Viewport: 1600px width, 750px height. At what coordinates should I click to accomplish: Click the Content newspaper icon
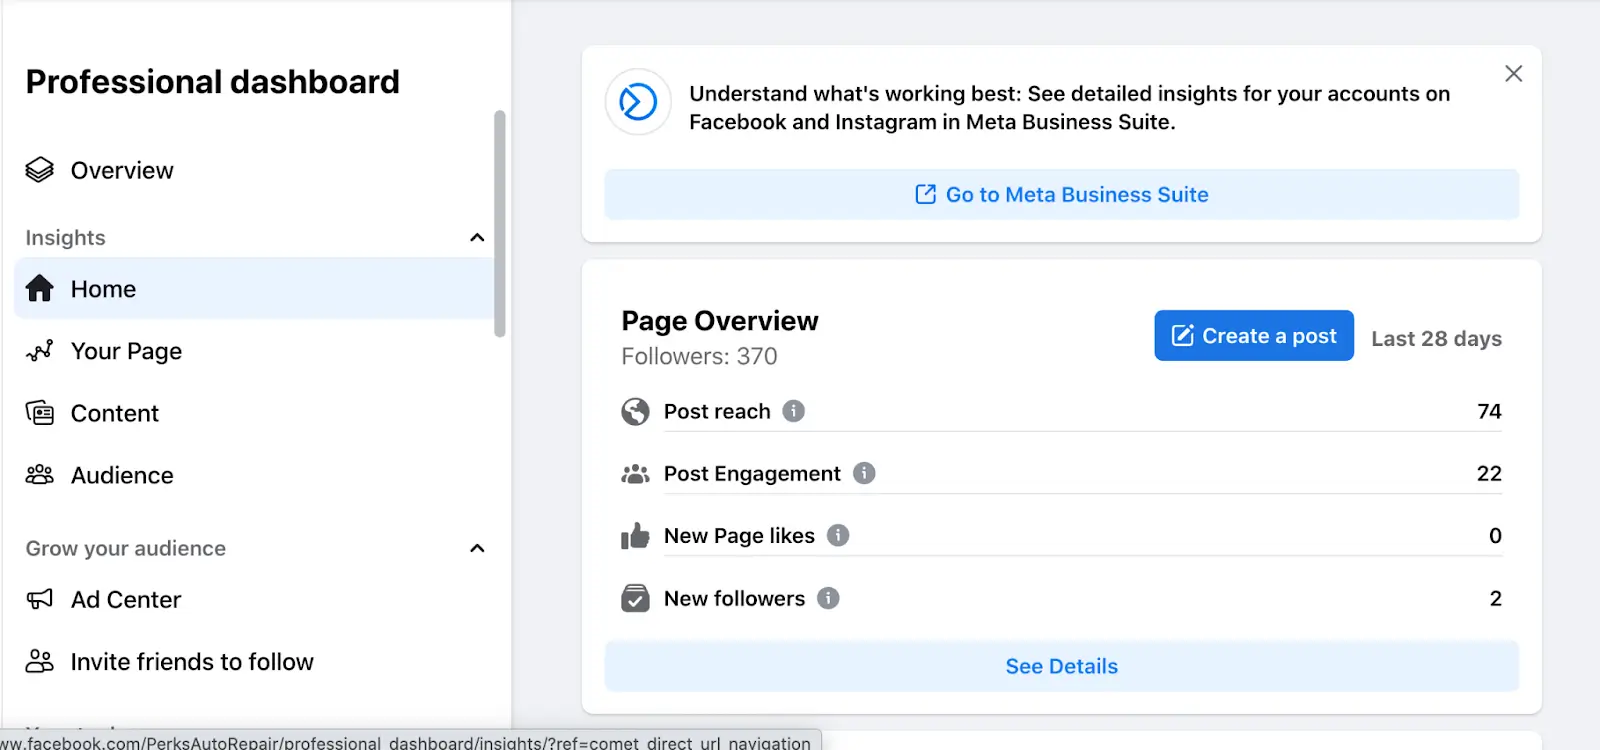point(40,413)
